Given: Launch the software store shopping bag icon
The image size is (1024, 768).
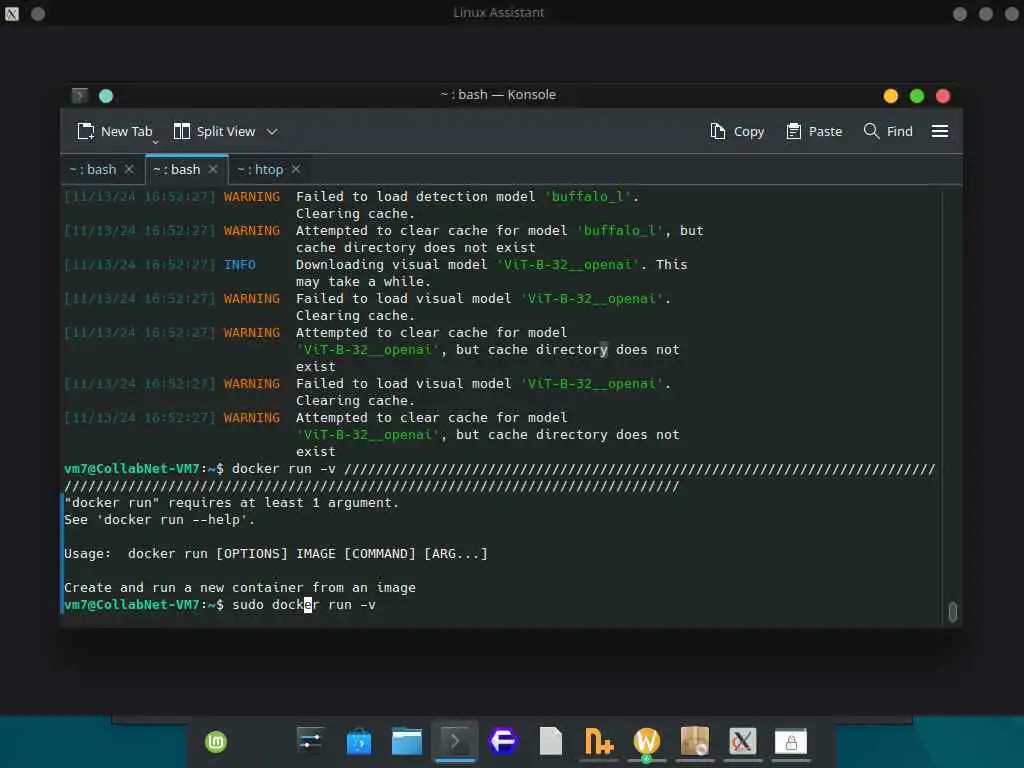Looking at the screenshot, I should [x=359, y=742].
